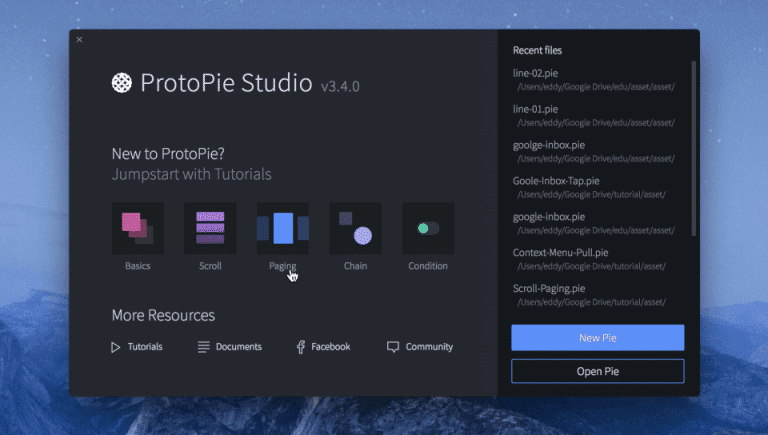Open the Documents resource link
This screenshot has width=768, height=435.
pyautogui.click(x=229, y=347)
